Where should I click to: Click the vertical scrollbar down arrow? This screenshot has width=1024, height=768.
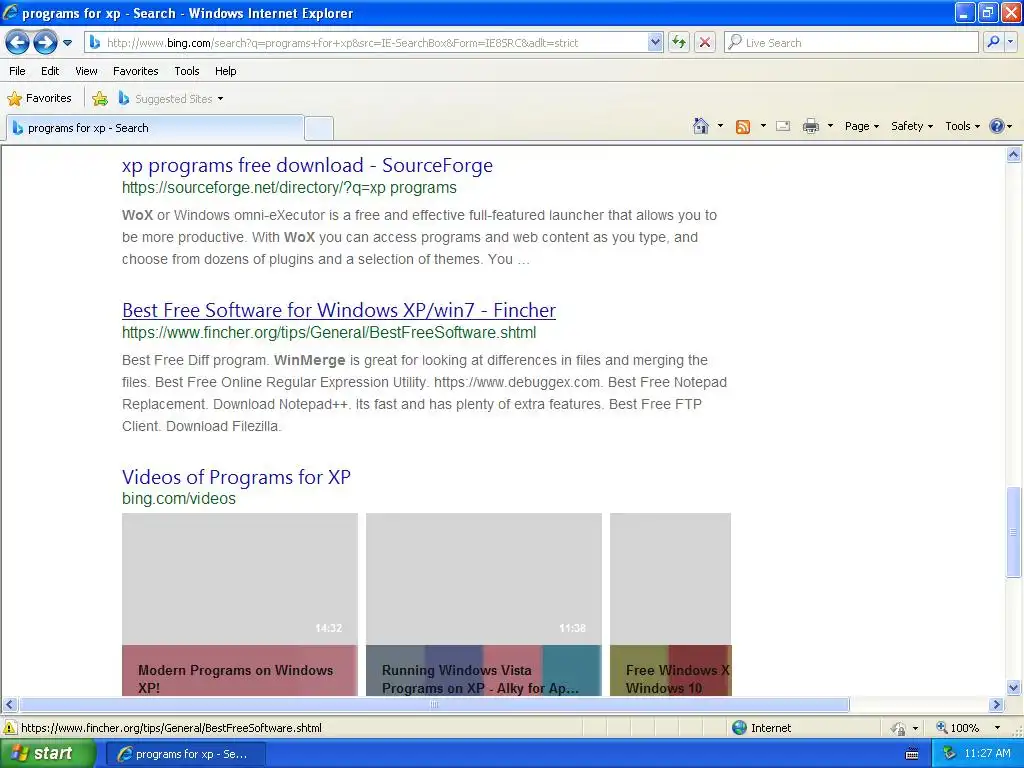[x=1014, y=688]
